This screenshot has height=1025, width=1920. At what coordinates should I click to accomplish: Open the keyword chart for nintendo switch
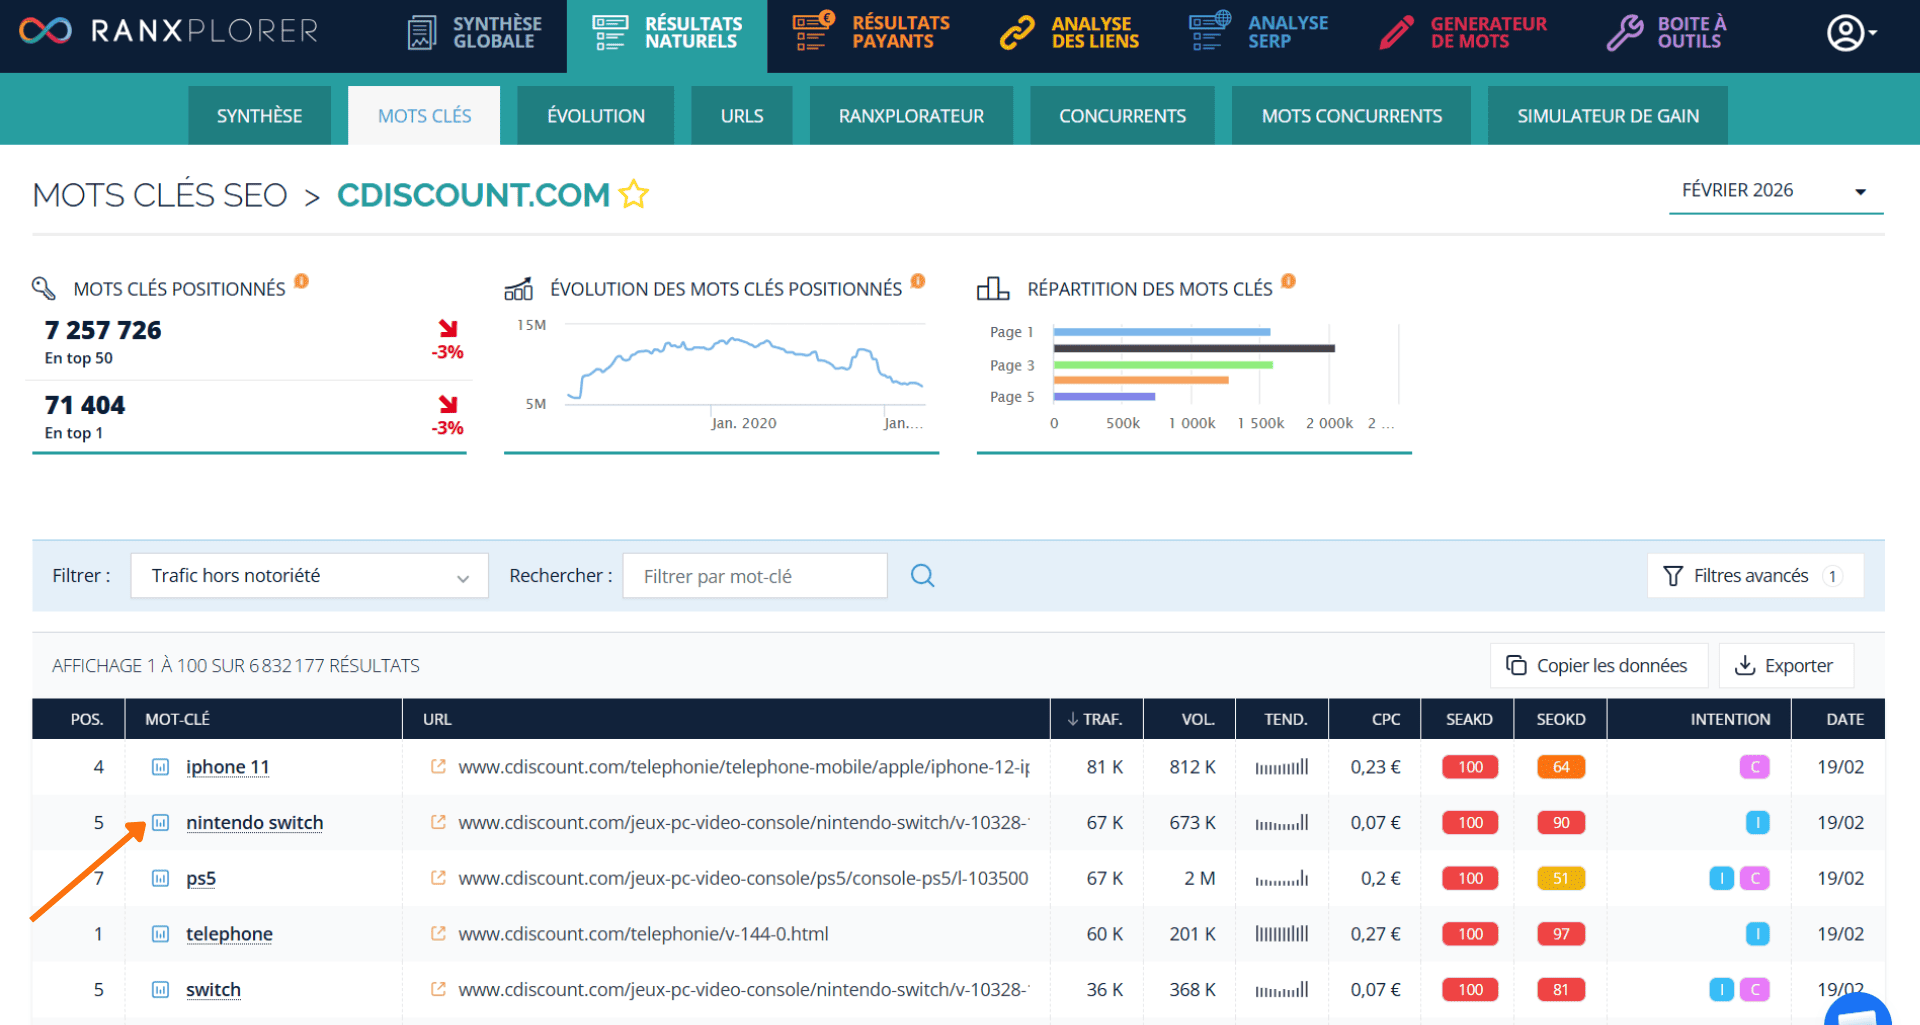[x=162, y=822]
